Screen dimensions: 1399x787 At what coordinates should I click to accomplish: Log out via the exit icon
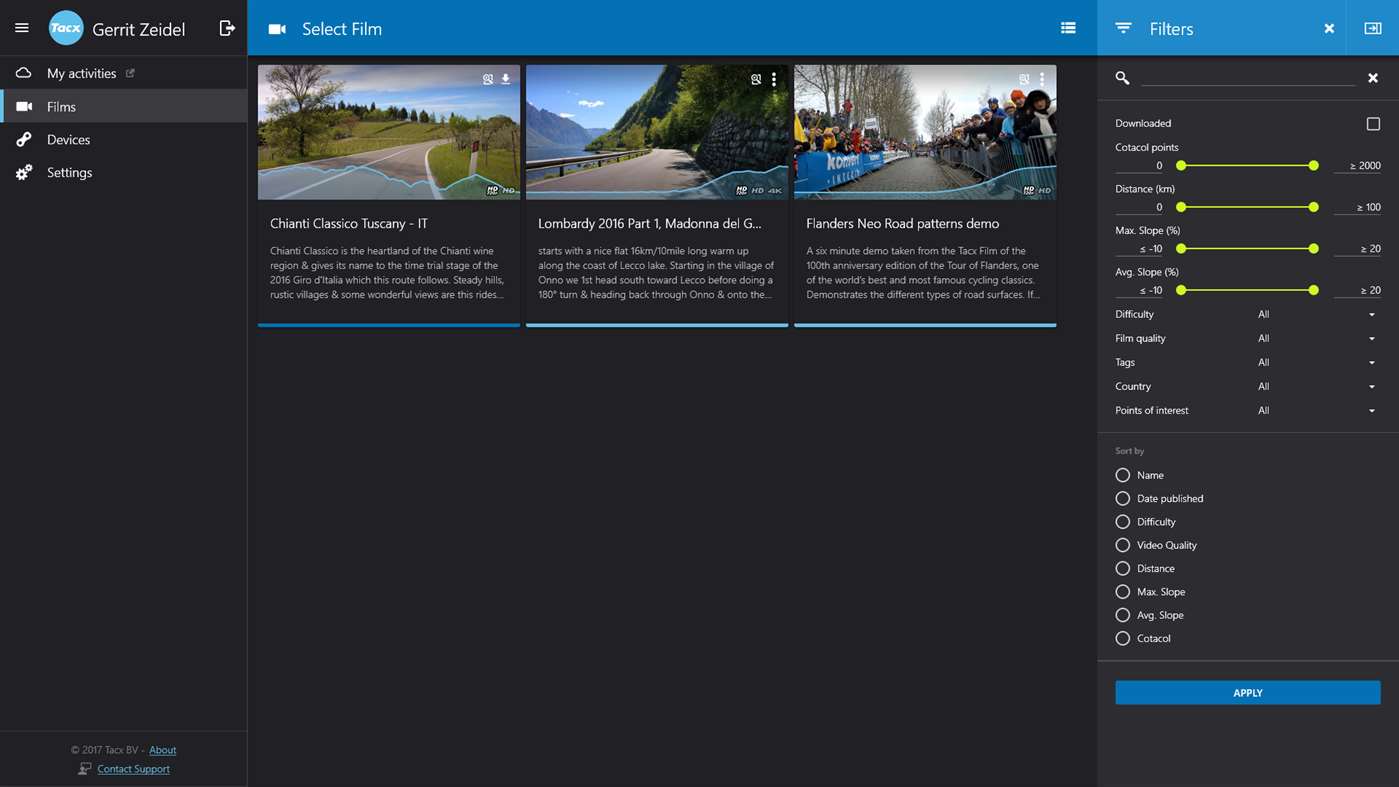coord(227,28)
